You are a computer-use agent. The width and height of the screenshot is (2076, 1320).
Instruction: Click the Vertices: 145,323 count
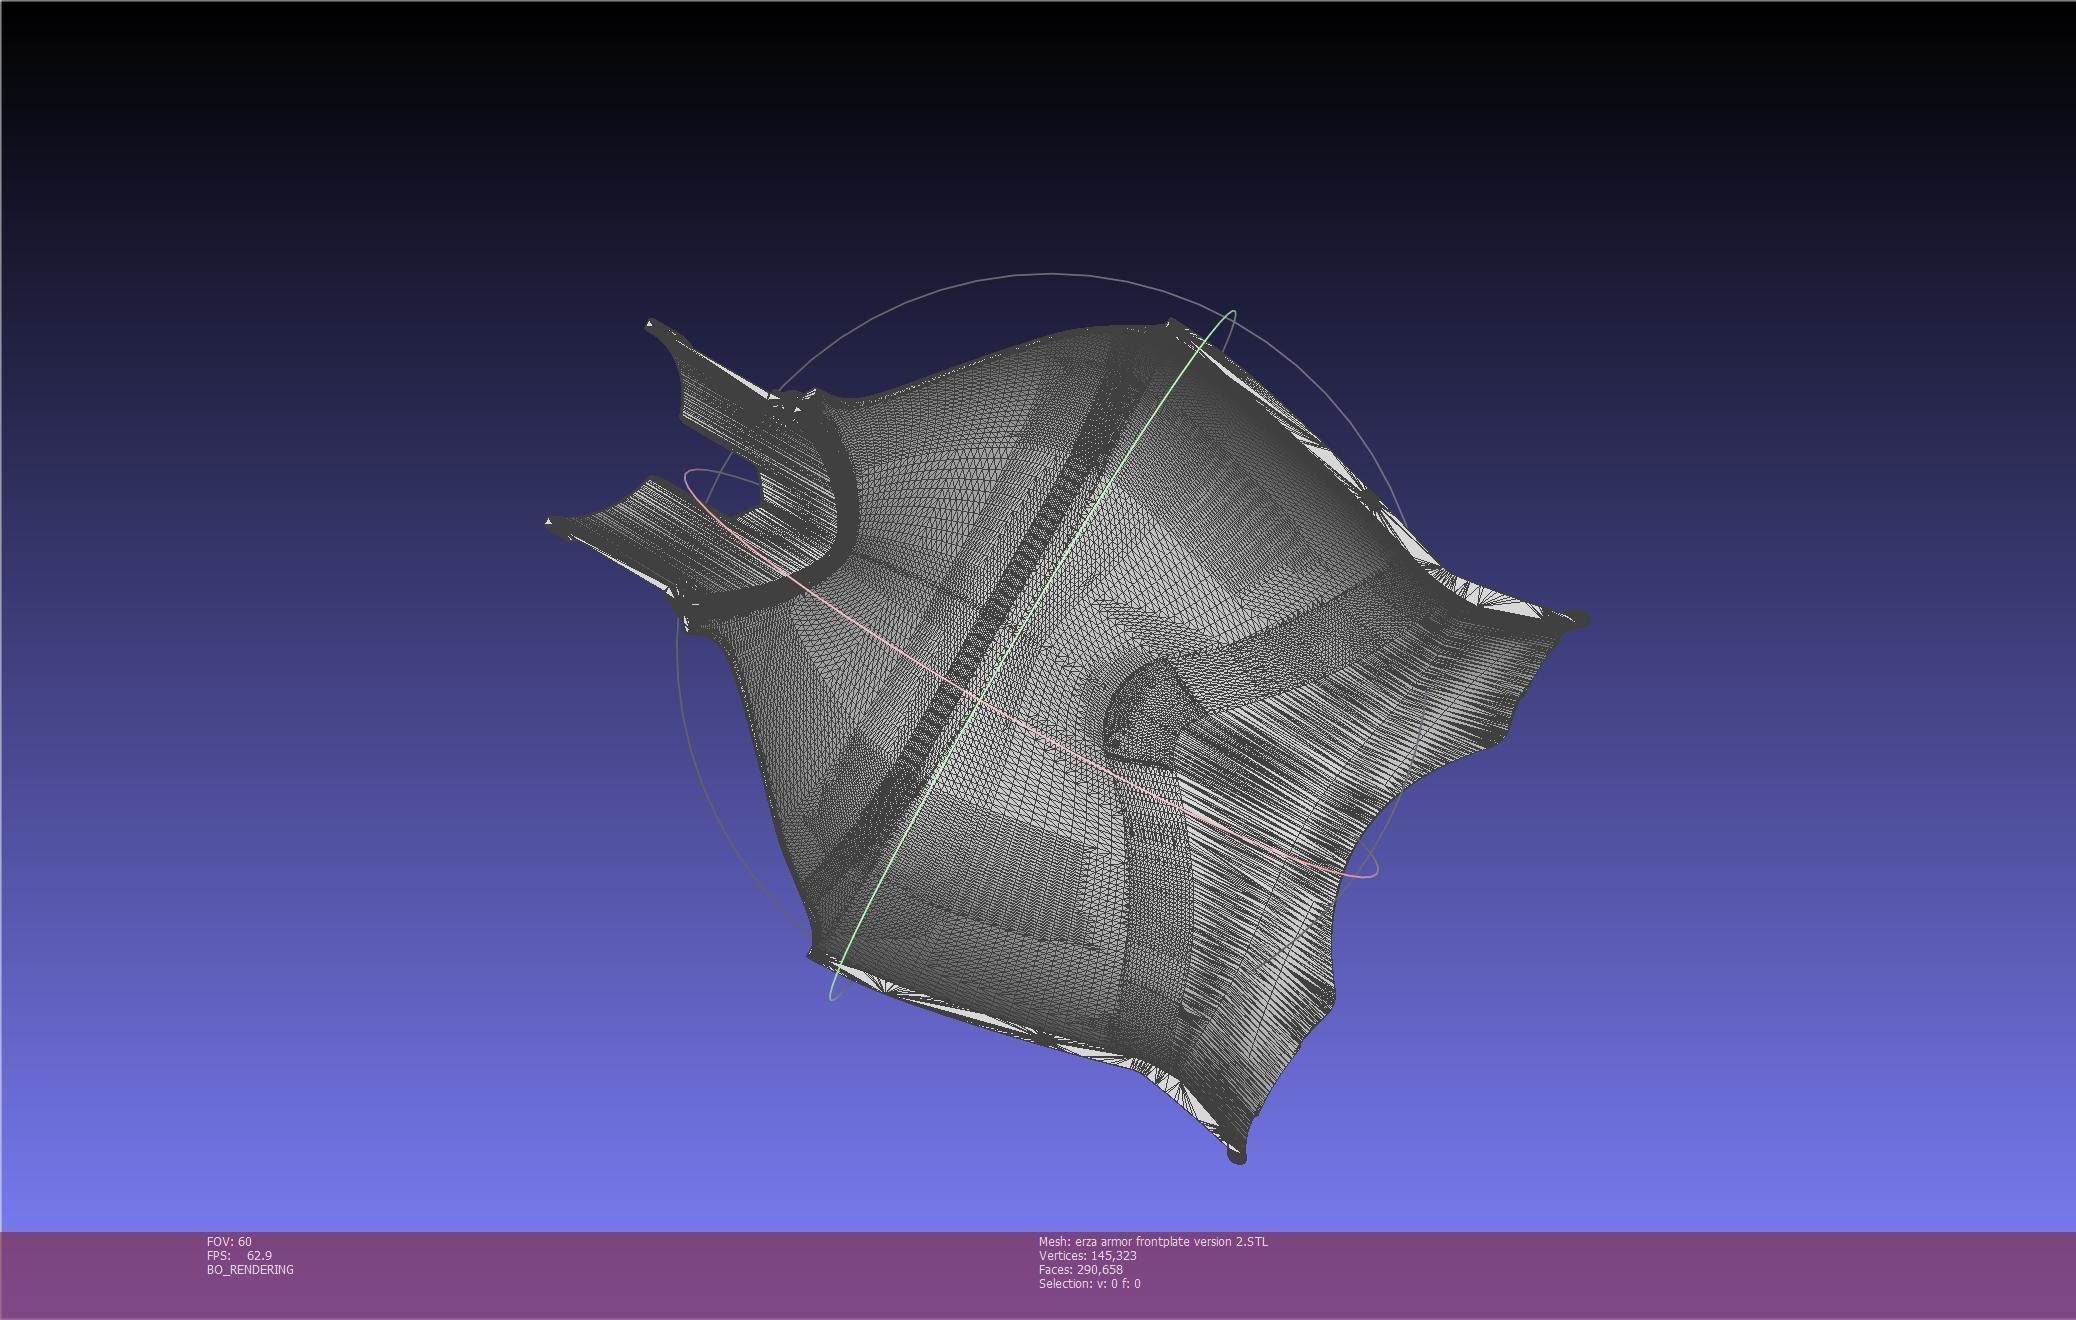pos(1087,1255)
